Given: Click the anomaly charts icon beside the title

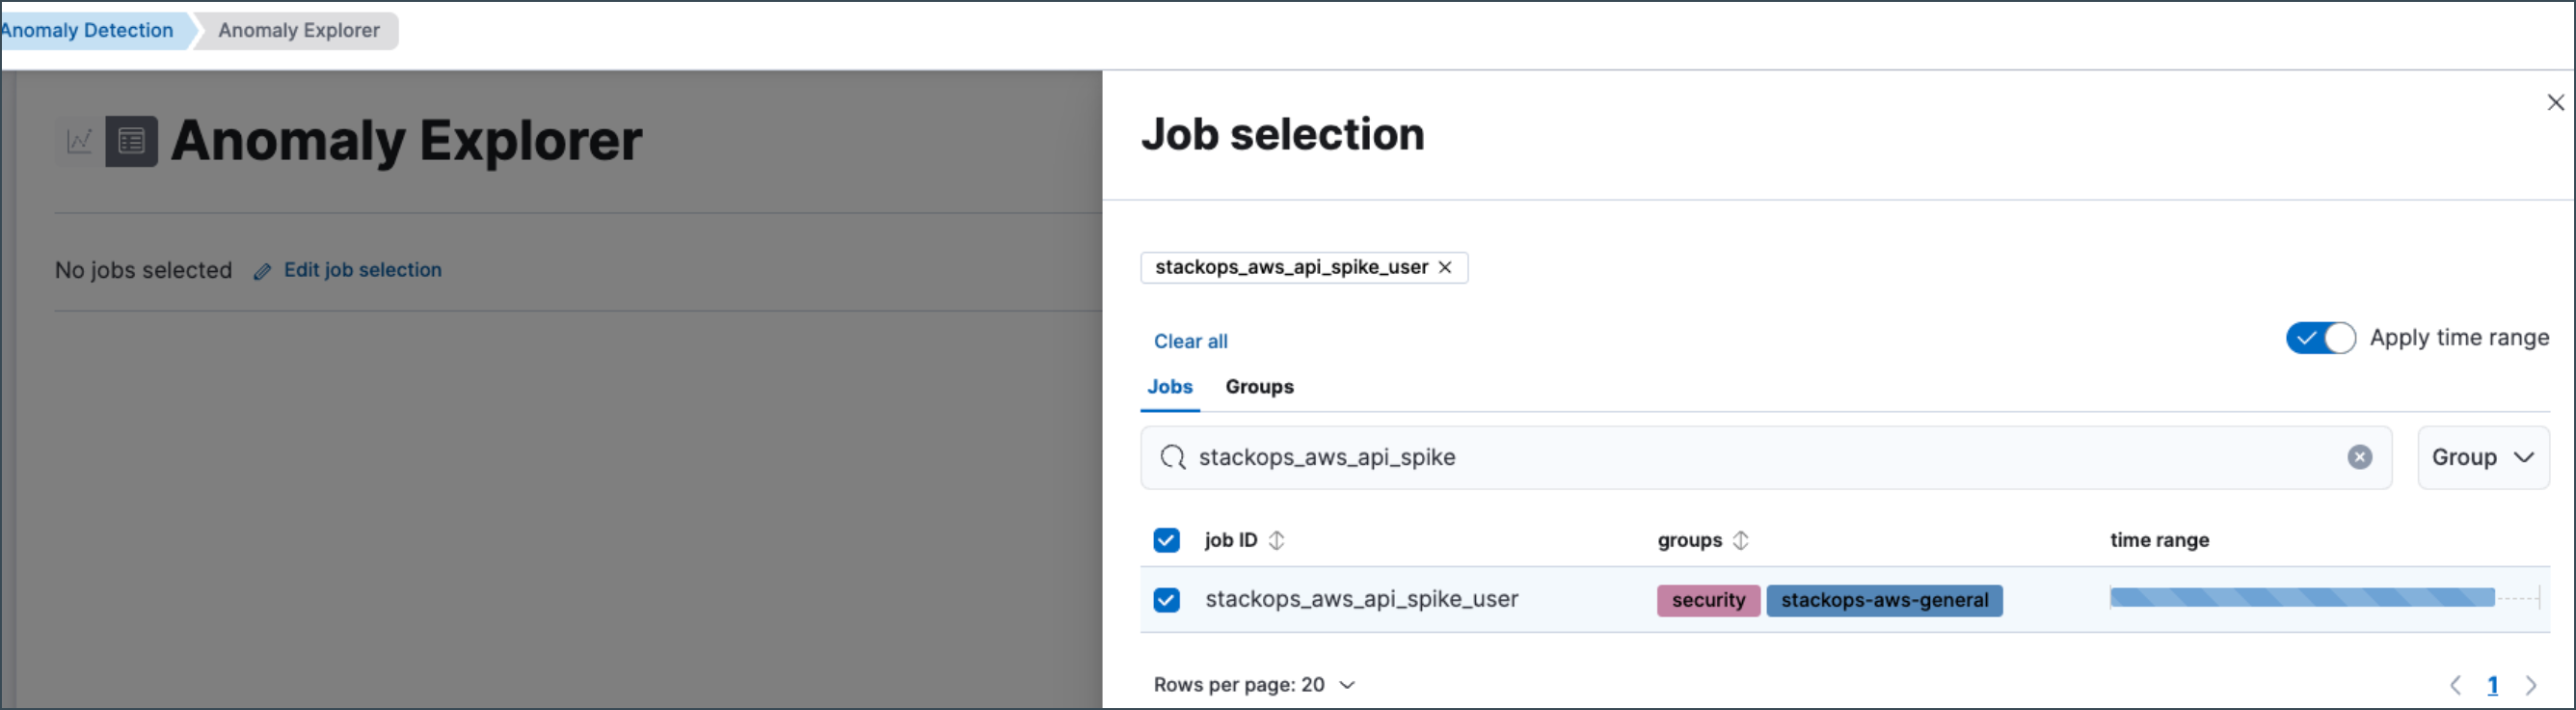Looking at the screenshot, I should tap(81, 140).
